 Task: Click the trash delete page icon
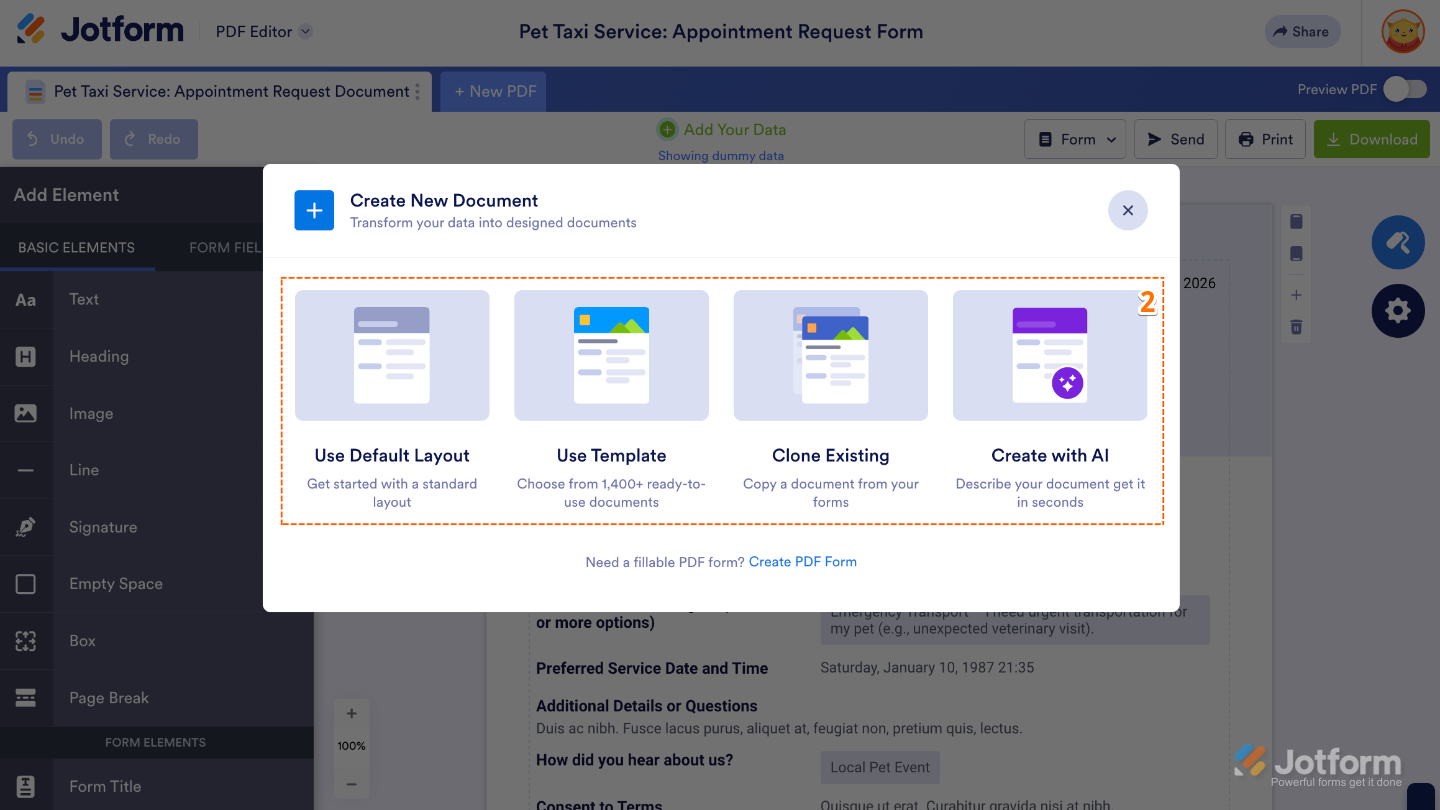[x=1296, y=327]
